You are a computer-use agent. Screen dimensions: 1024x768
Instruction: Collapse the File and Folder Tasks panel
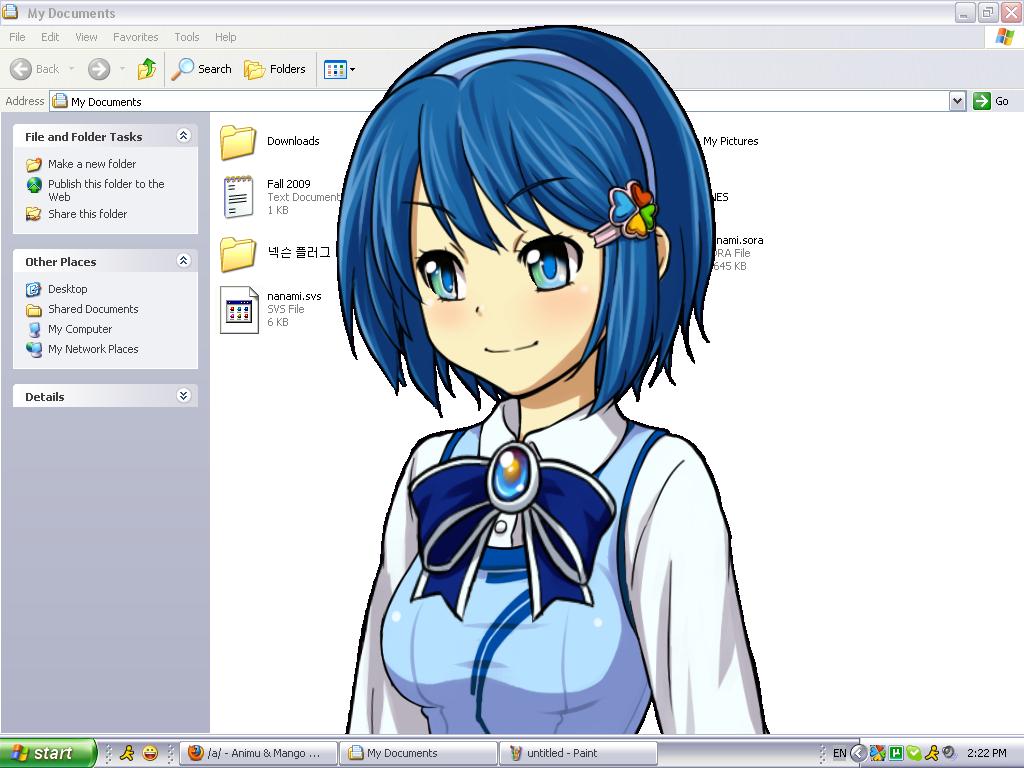[184, 135]
